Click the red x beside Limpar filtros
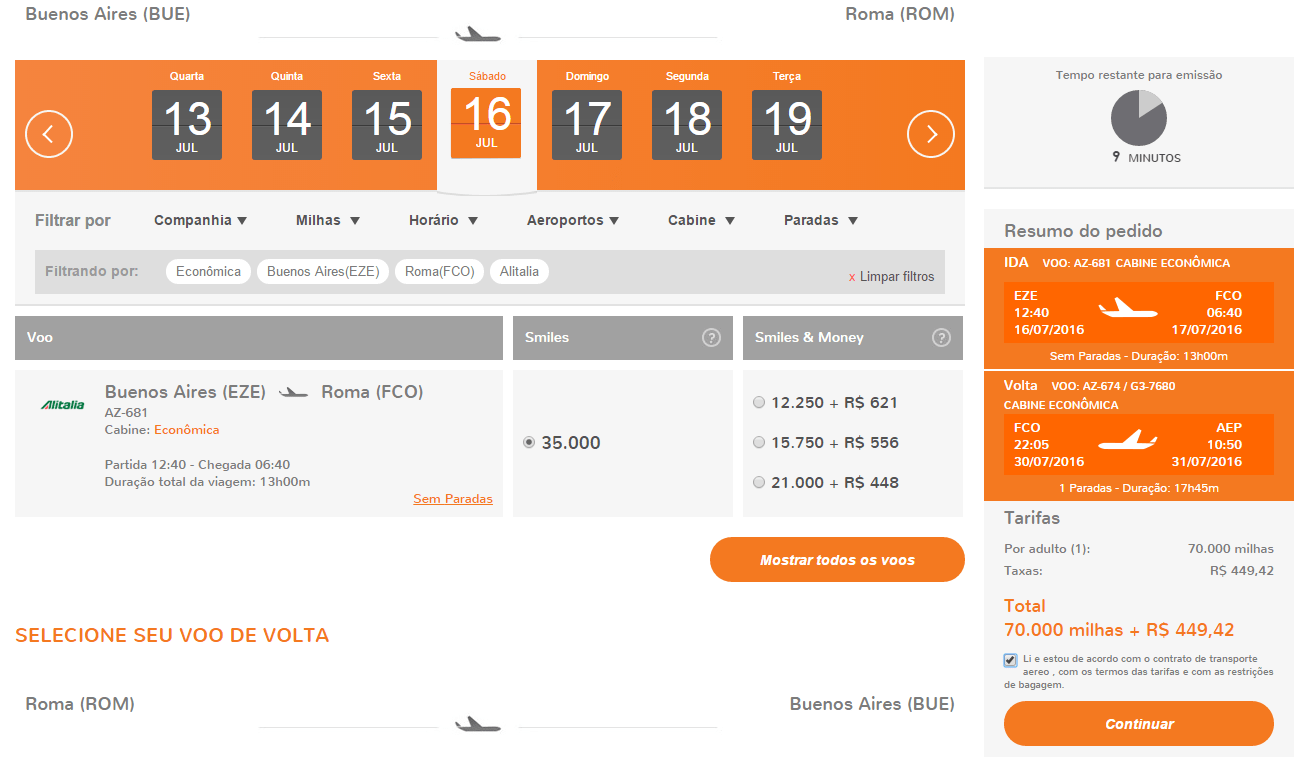This screenshot has height=757, width=1296. 852,277
